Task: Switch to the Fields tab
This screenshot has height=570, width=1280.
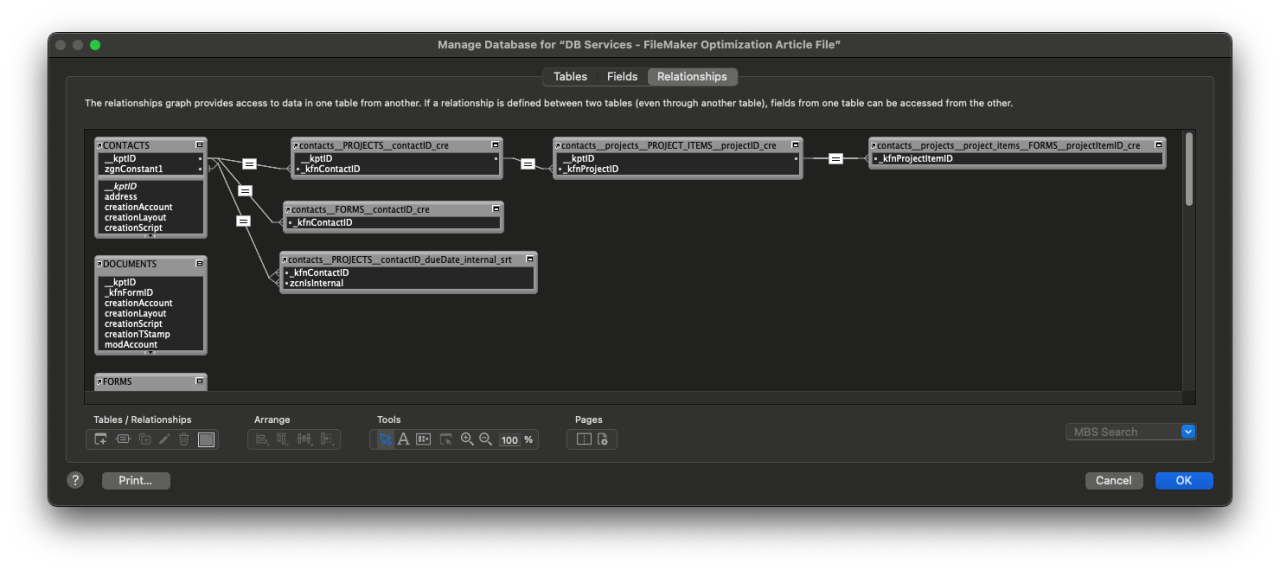Action: pyautogui.click(x=622, y=77)
